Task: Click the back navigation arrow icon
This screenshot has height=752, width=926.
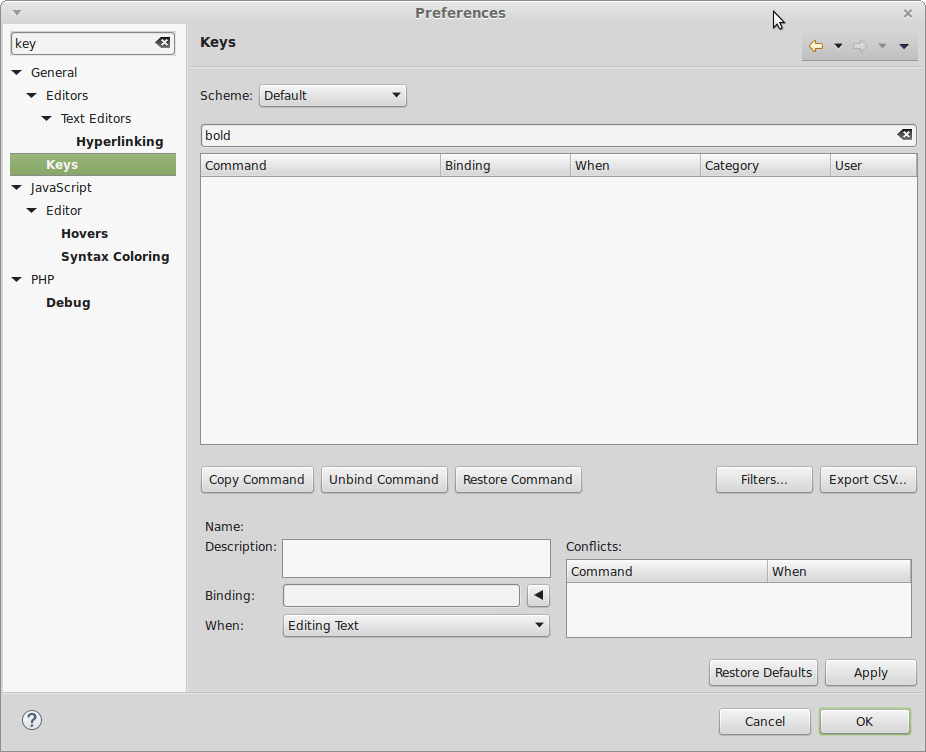Action: point(816,46)
